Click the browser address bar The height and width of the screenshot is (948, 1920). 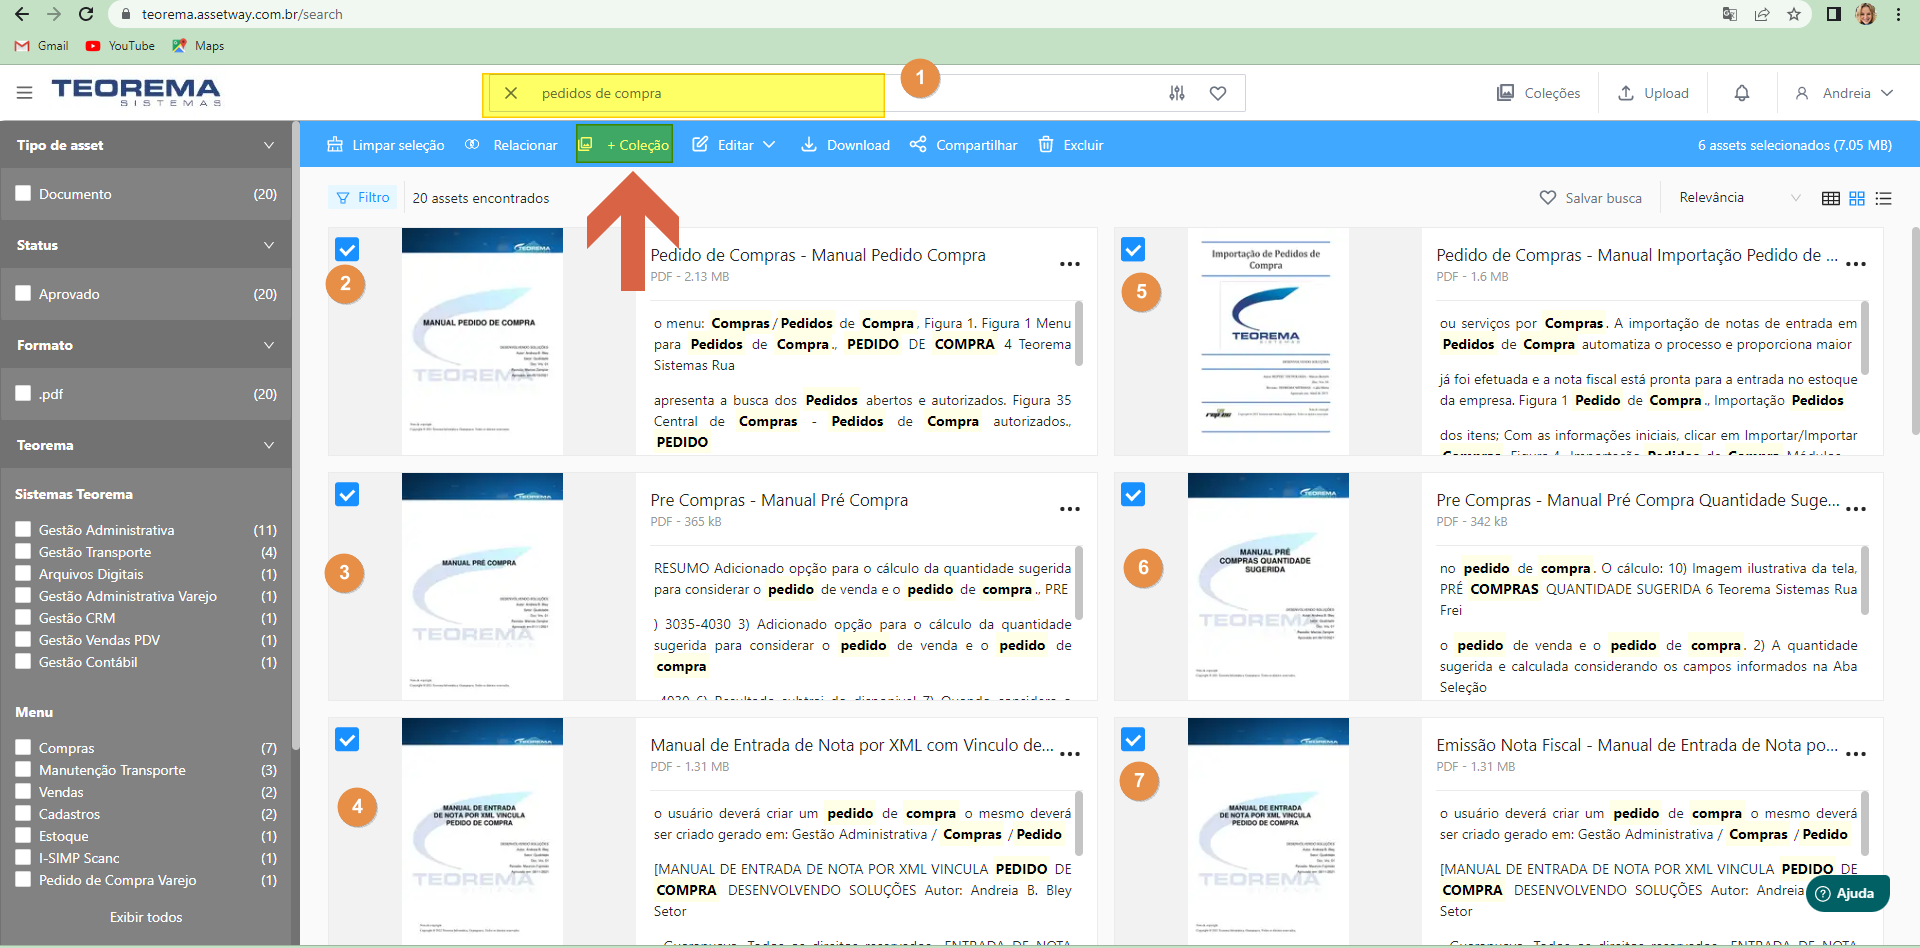(900, 14)
